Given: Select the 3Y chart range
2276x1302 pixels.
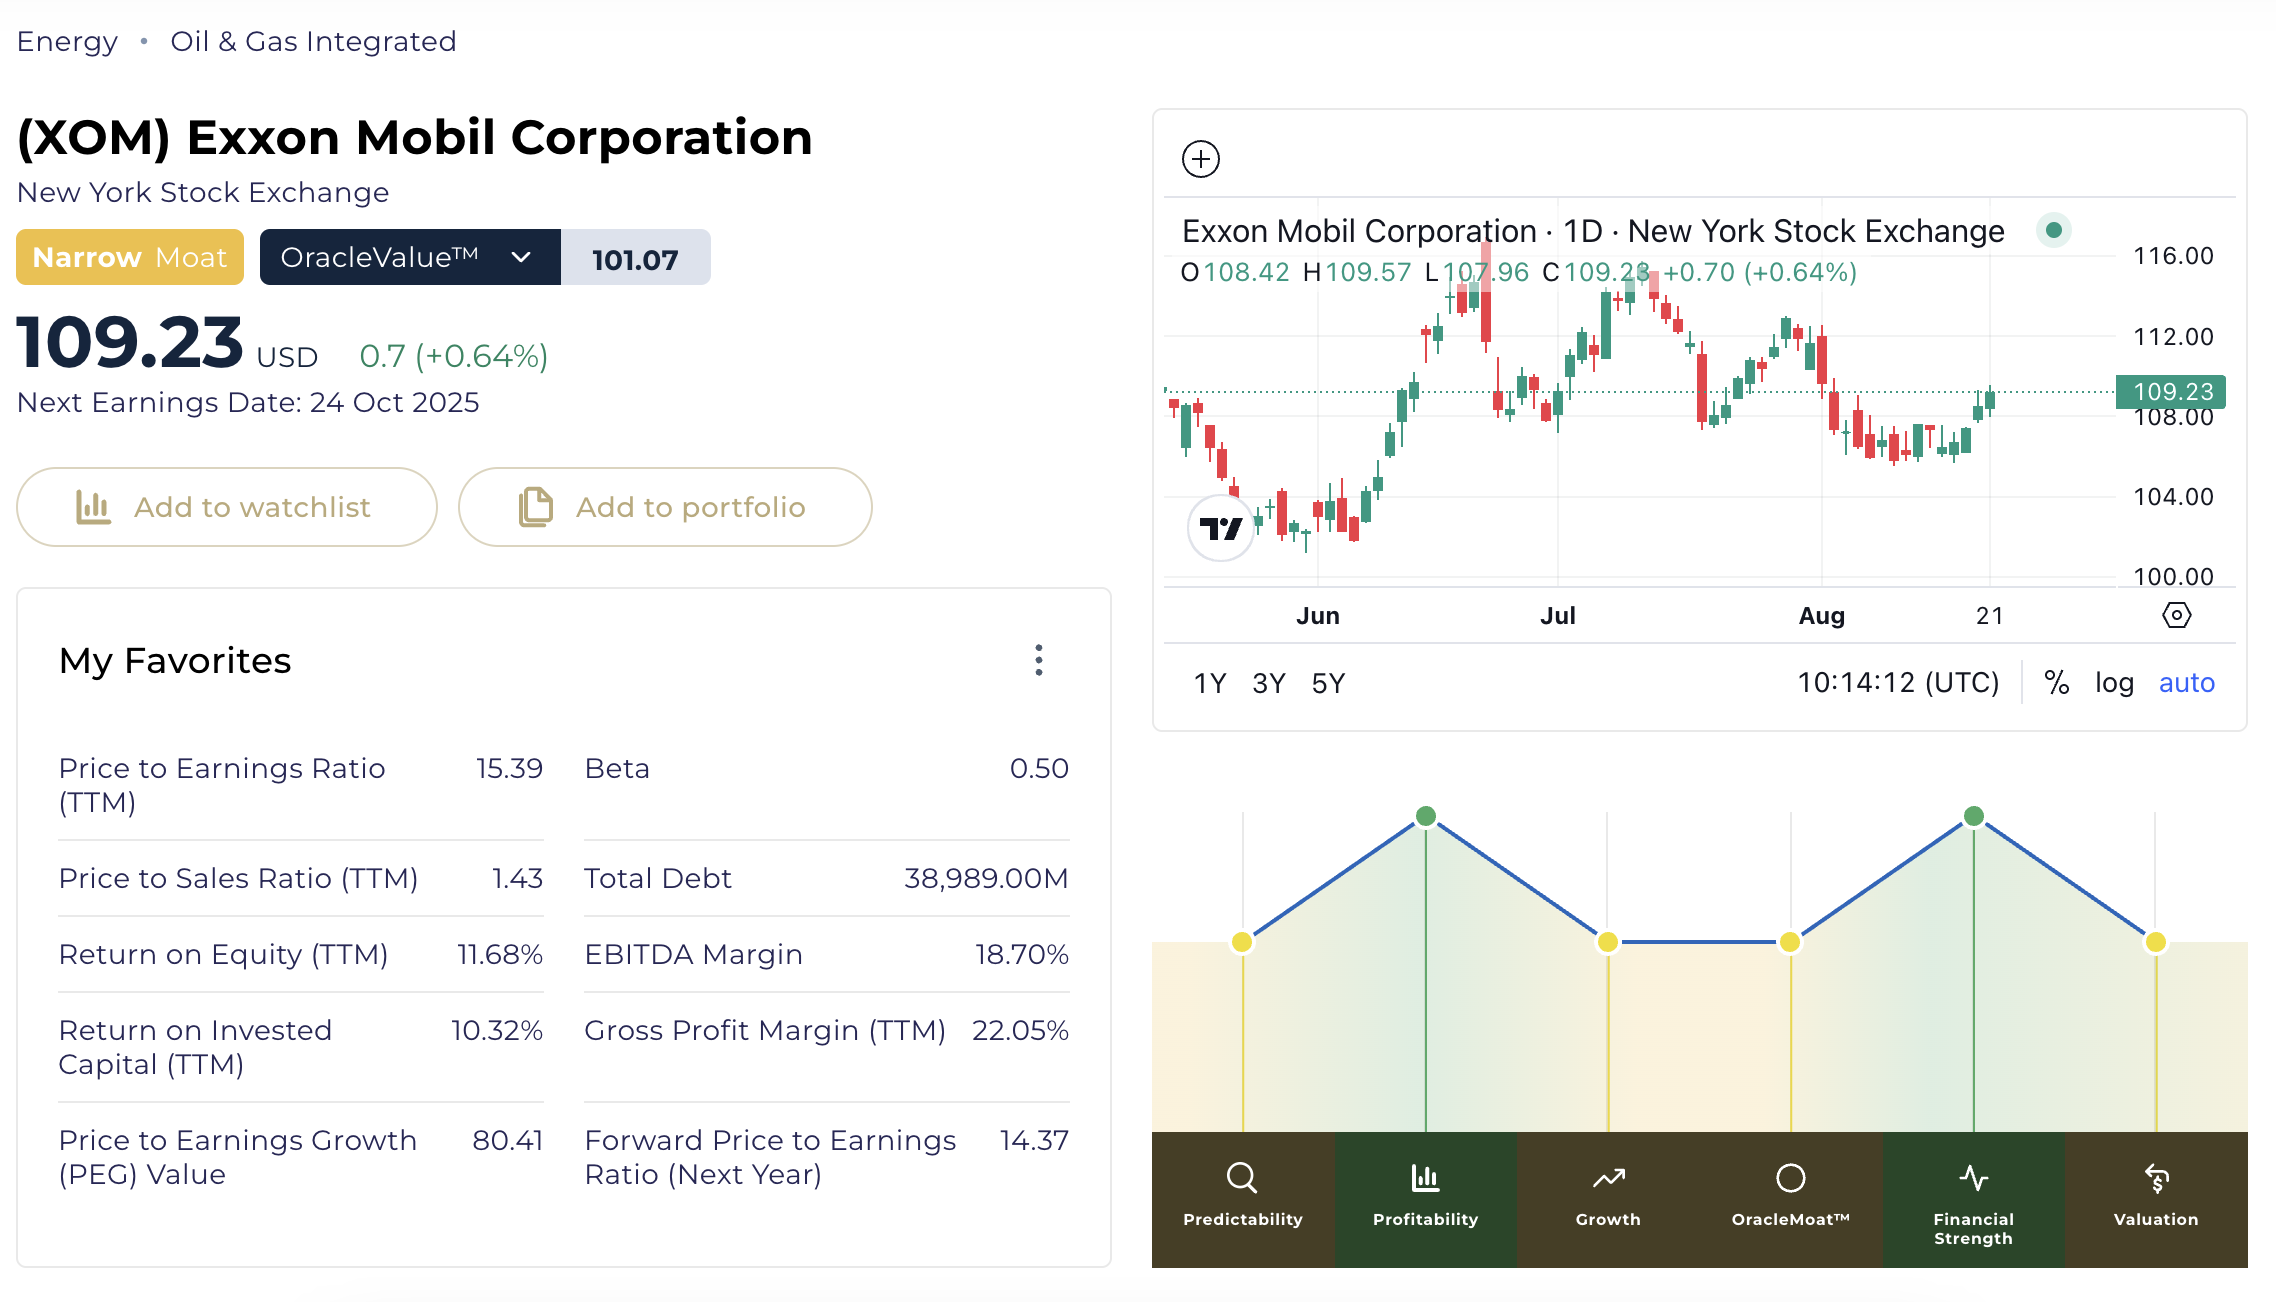Looking at the screenshot, I should (x=1269, y=683).
